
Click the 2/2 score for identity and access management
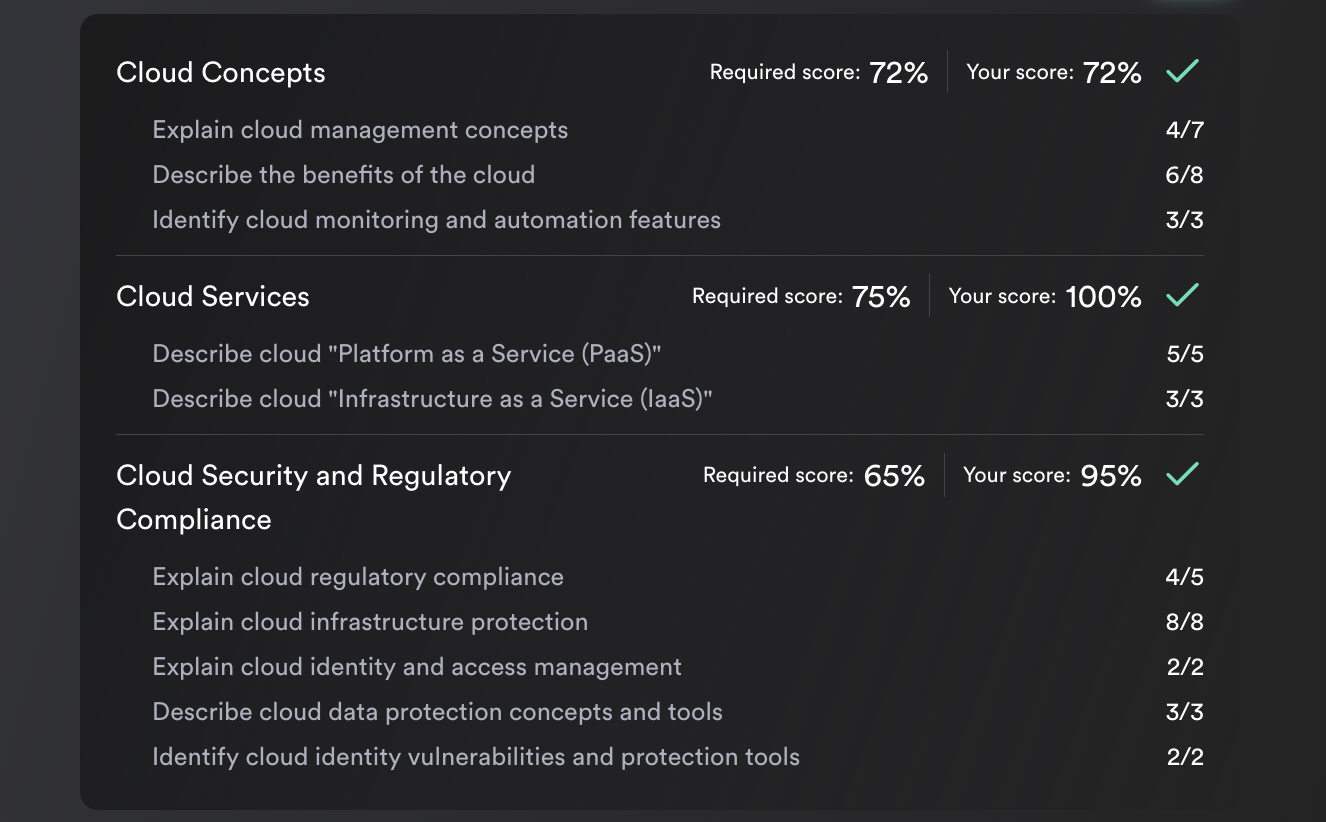click(1184, 667)
